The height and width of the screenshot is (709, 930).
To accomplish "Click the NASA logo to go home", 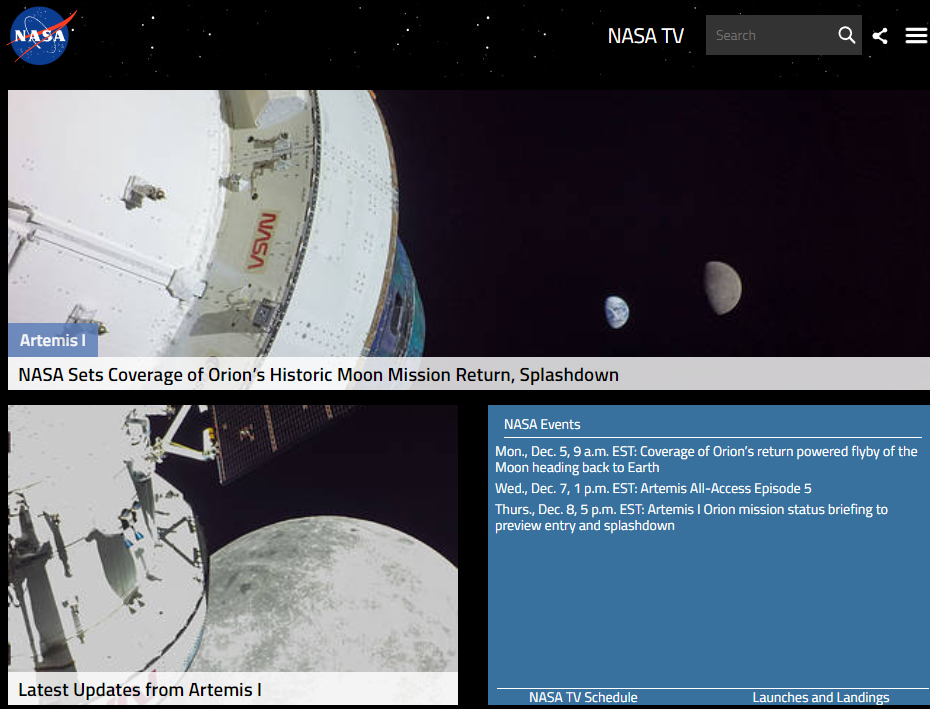I will pos(40,36).
